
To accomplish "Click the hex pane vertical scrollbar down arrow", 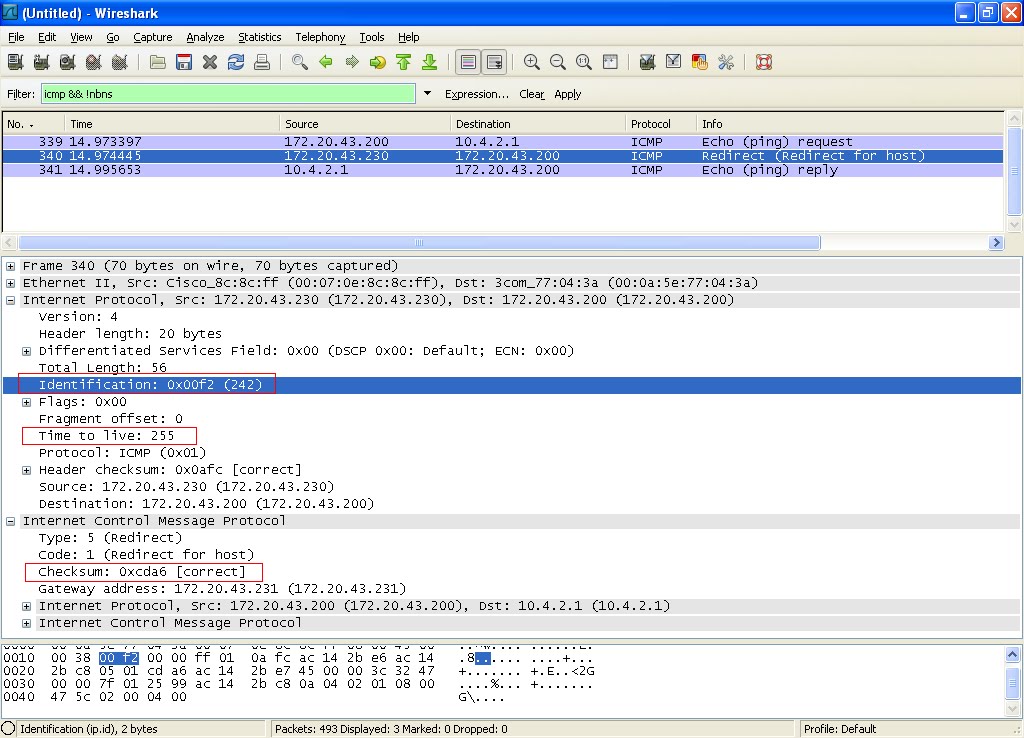I will click(x=1012, y=709).
